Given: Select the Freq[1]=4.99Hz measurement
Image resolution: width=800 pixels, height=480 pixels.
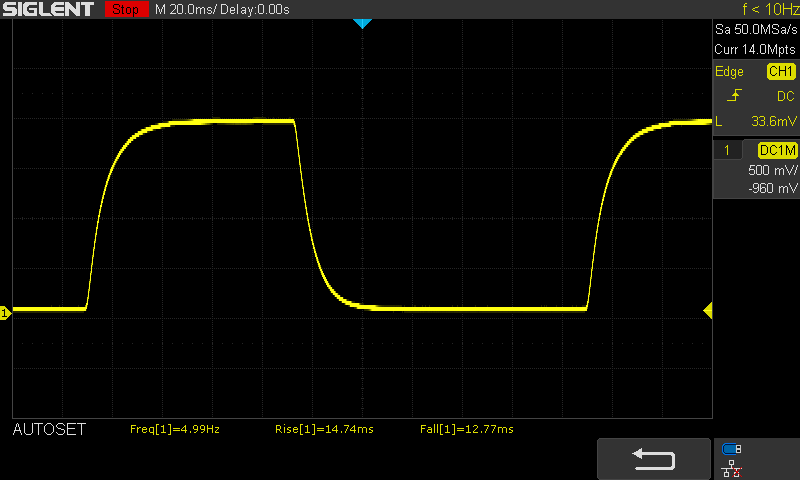Looking at the screenshot, I should [x=175, y=429].
